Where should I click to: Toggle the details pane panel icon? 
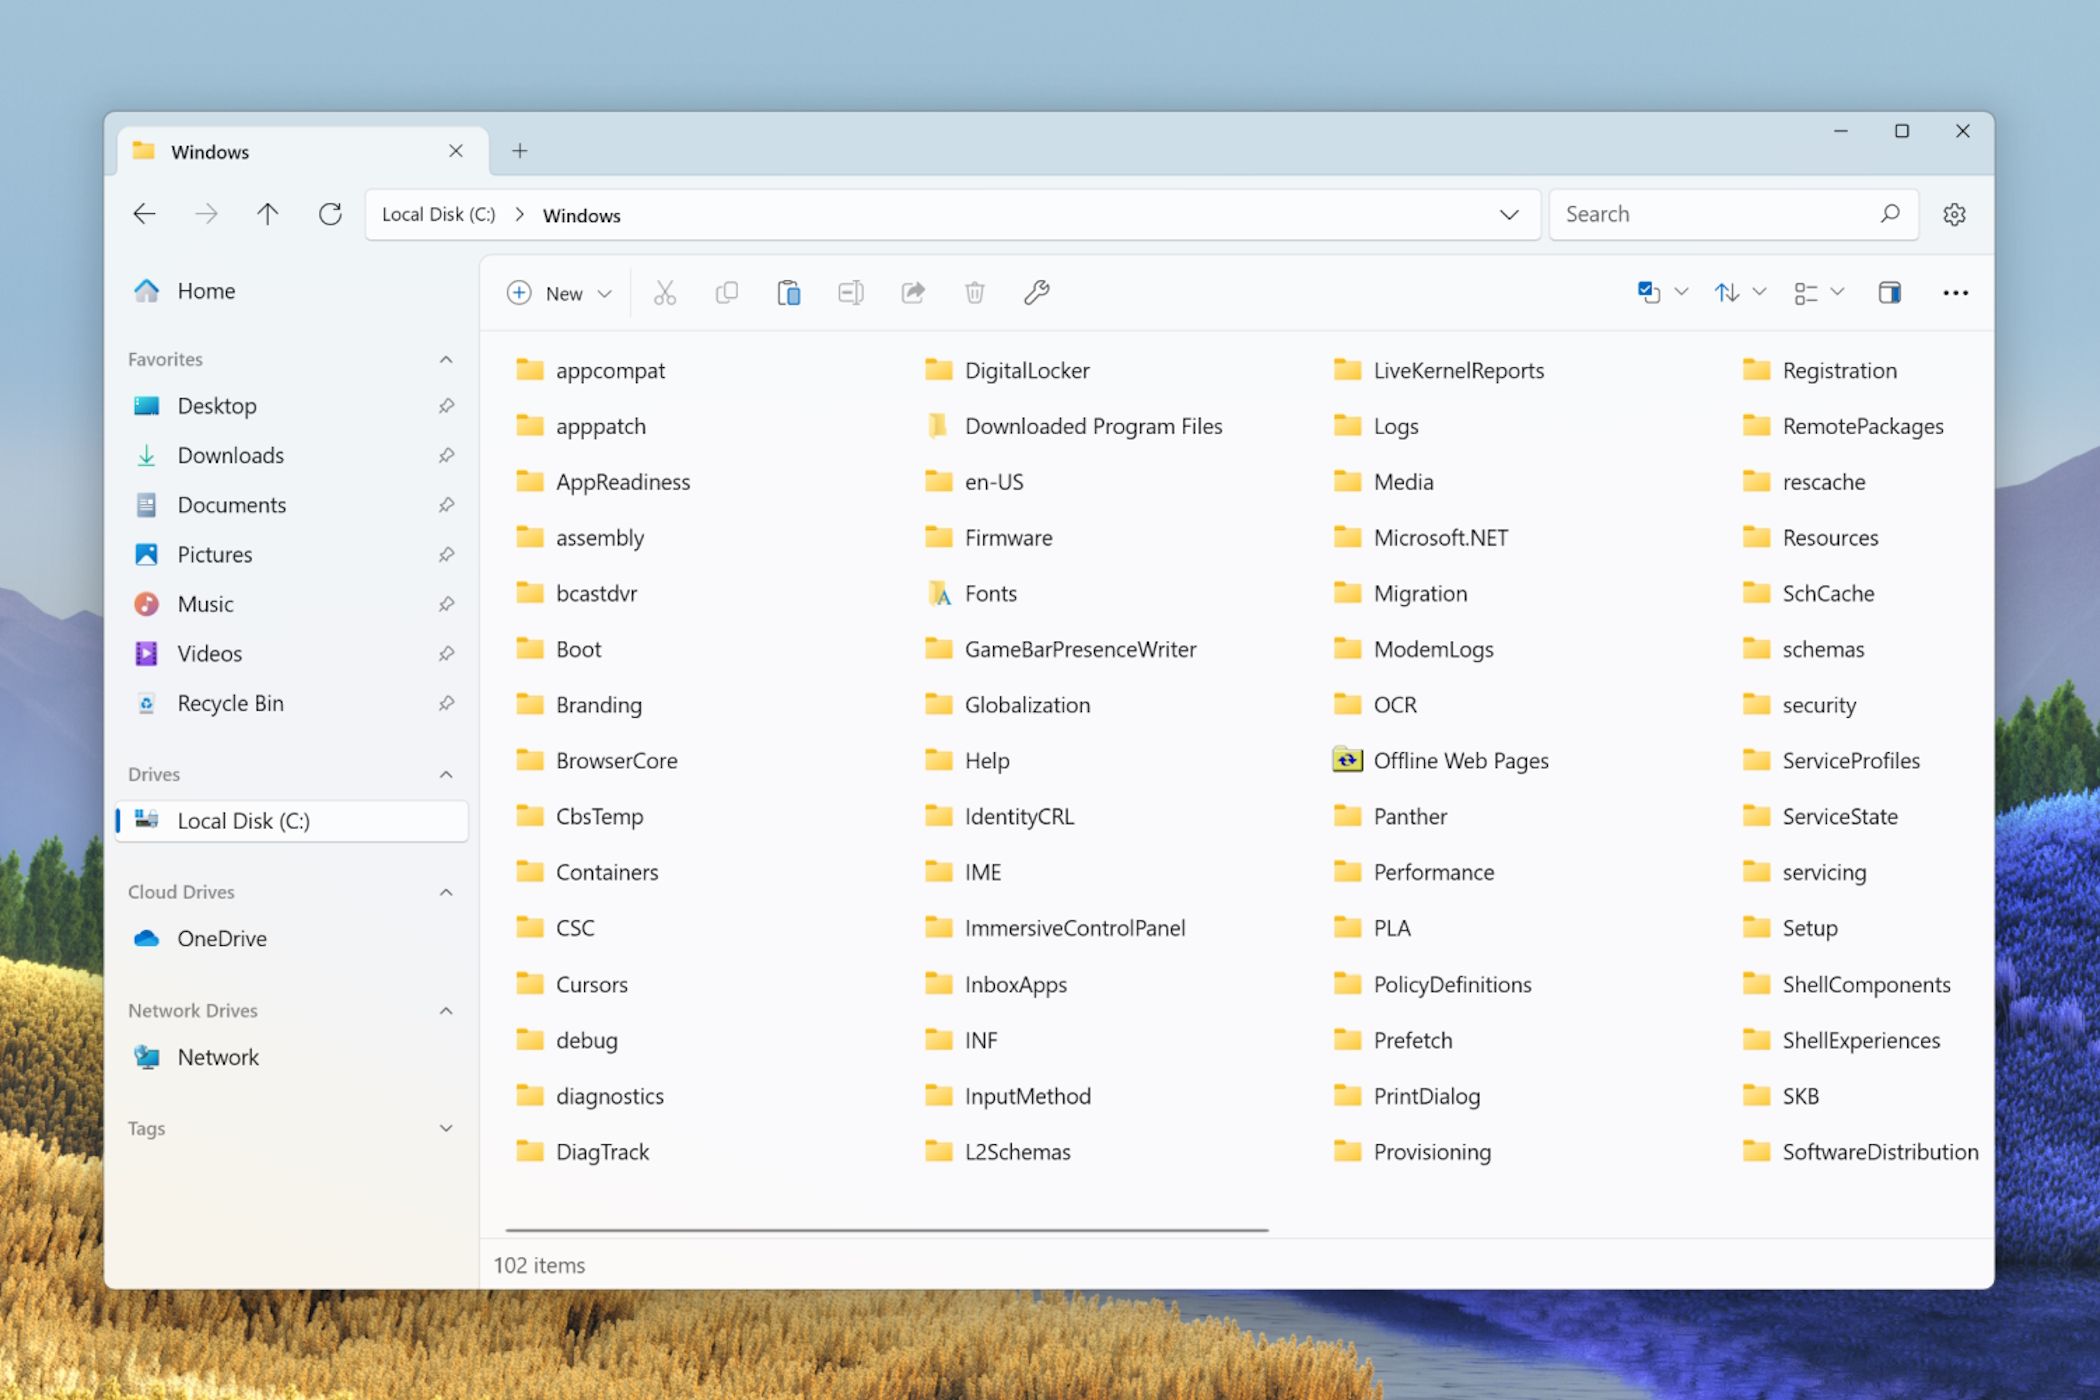(x=1890, y=292)
